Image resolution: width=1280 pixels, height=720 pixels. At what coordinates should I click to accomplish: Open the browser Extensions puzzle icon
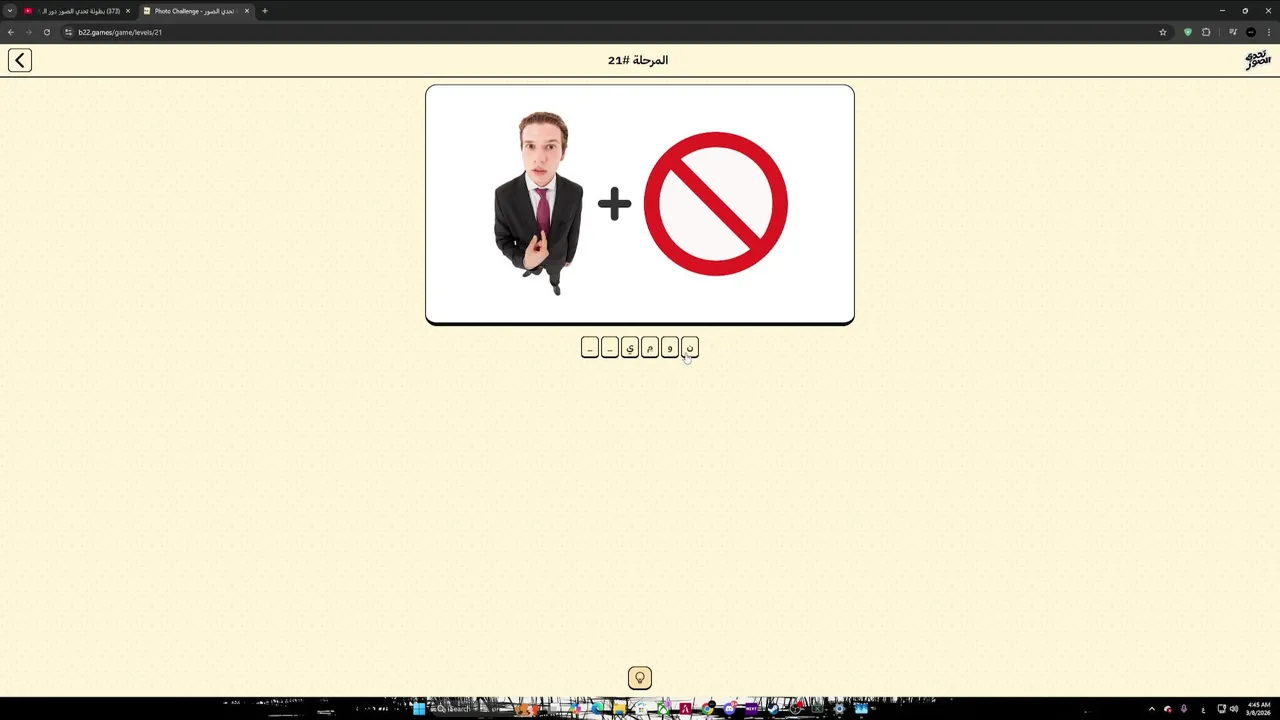click(1206, 32)
